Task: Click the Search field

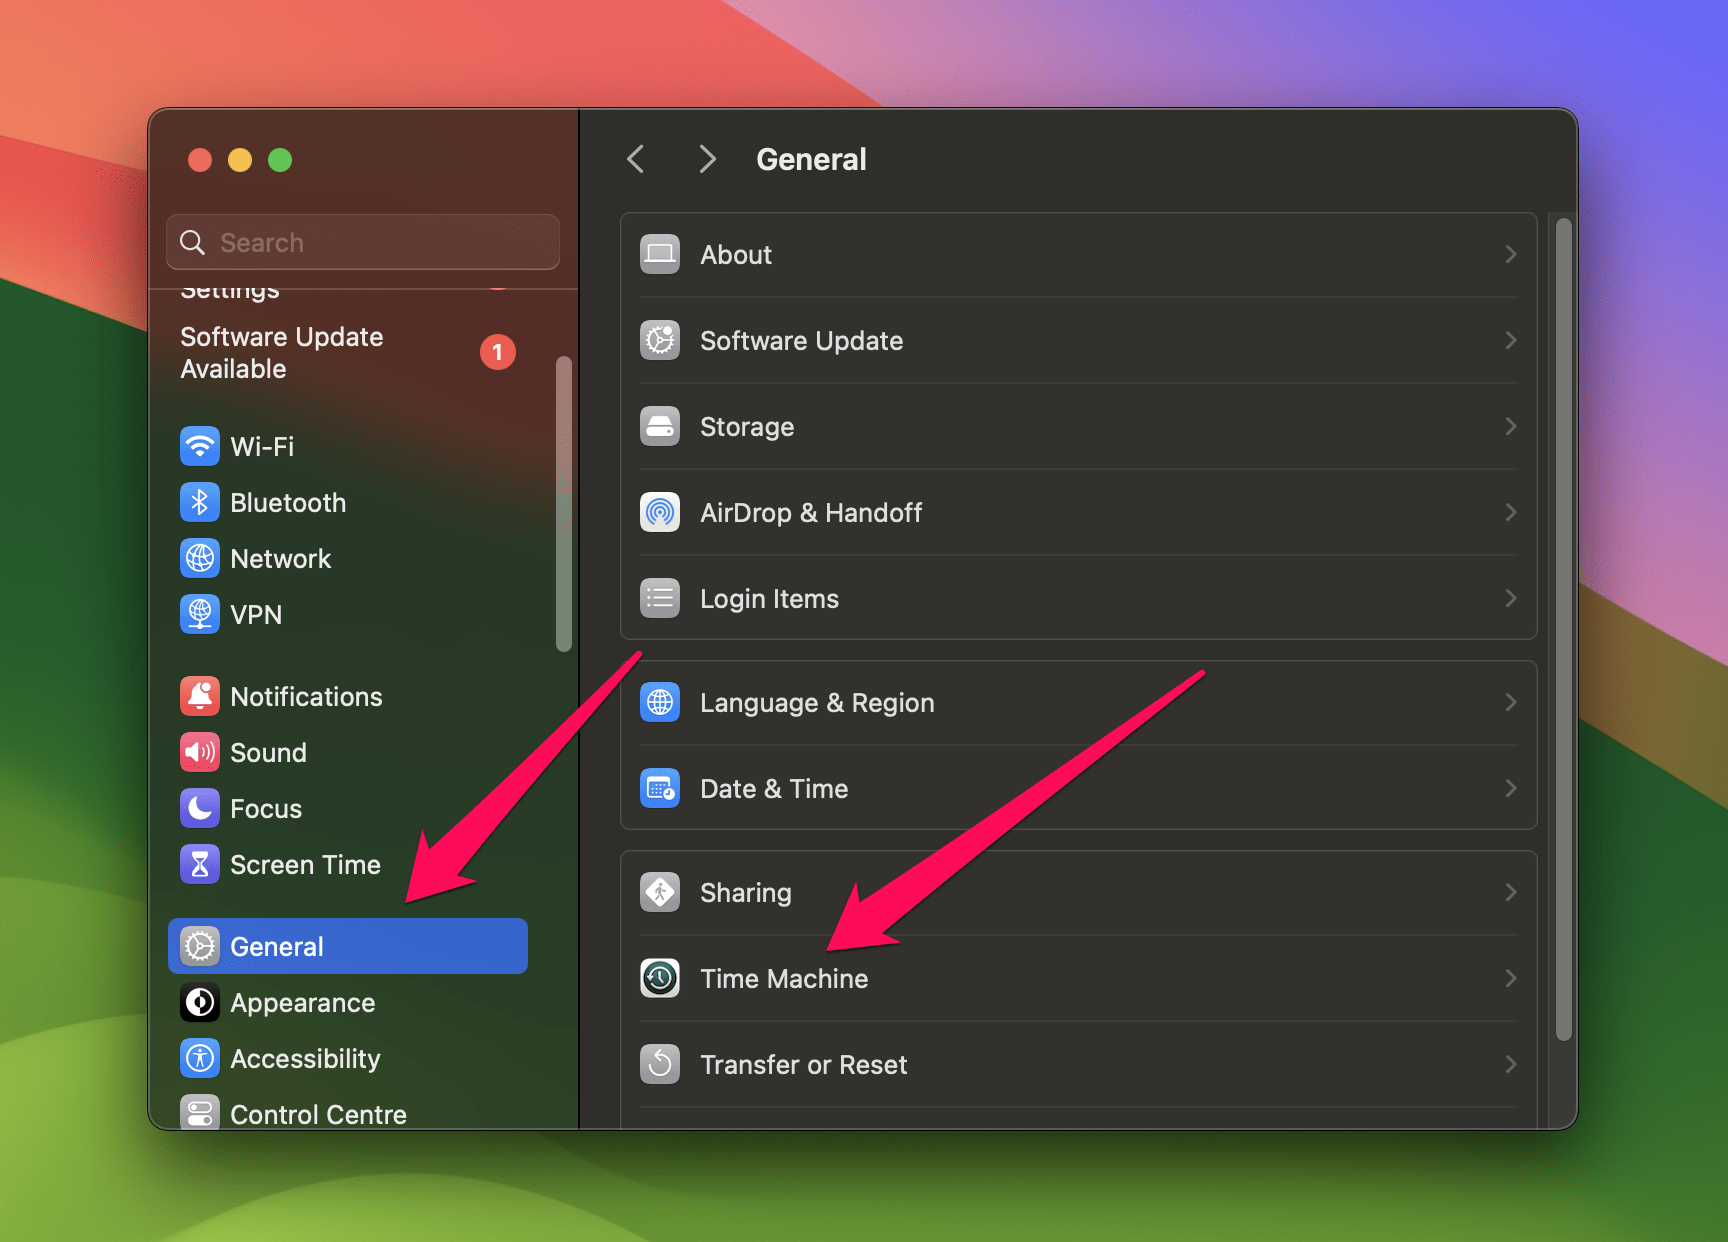Action: [x=363, y=242]
